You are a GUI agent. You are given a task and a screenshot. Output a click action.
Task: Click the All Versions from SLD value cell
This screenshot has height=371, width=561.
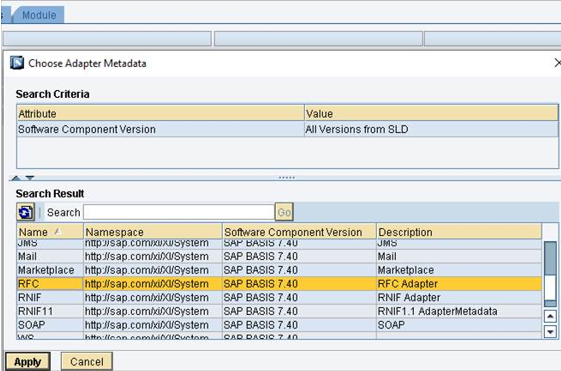point(431,129)
